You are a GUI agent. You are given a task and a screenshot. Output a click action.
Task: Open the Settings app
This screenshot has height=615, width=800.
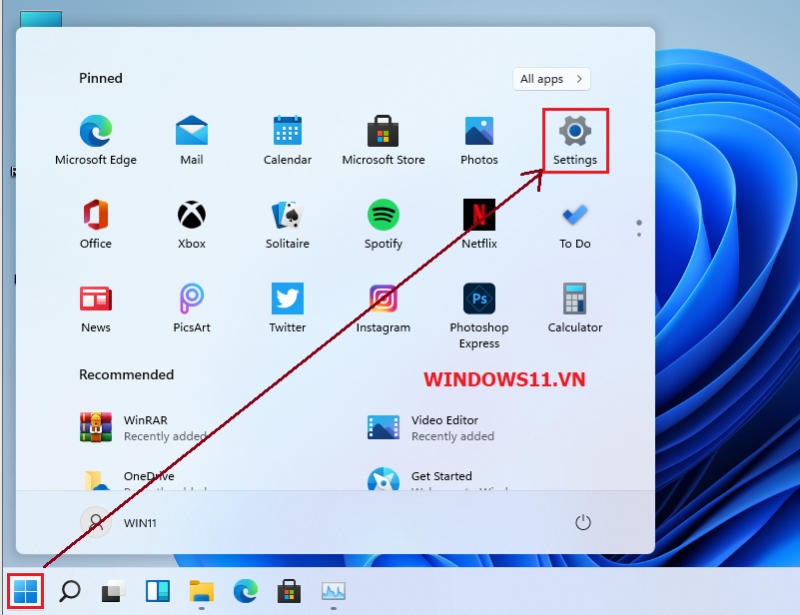[575, 140]
